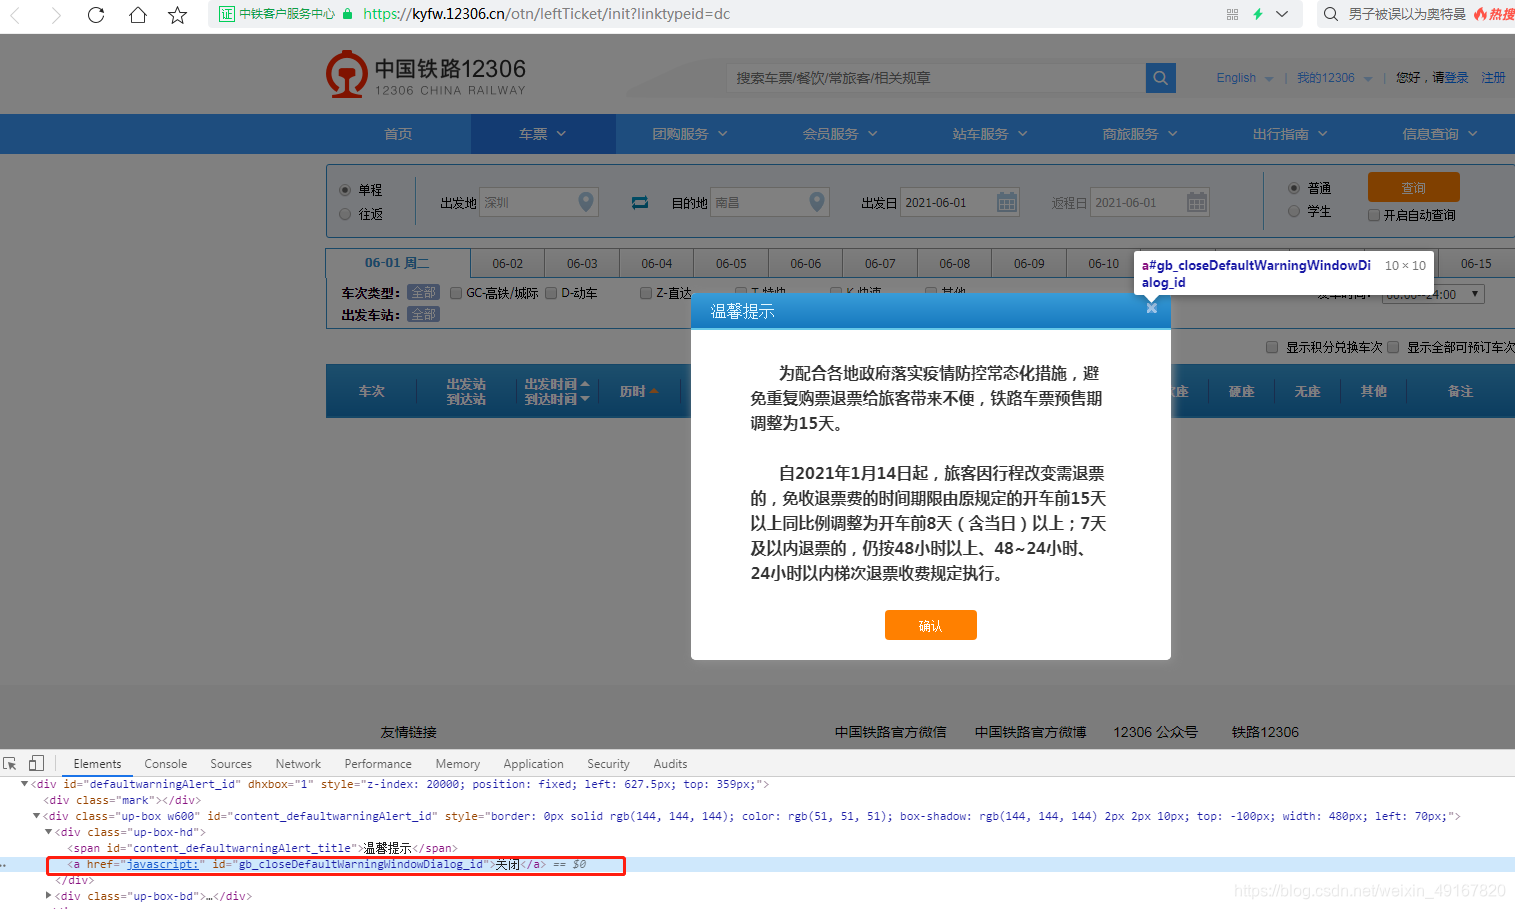This screenshot has height=909, width=1515.
Task: Expand the 车票 navigation menu
Action: click(x=543, y=134)
